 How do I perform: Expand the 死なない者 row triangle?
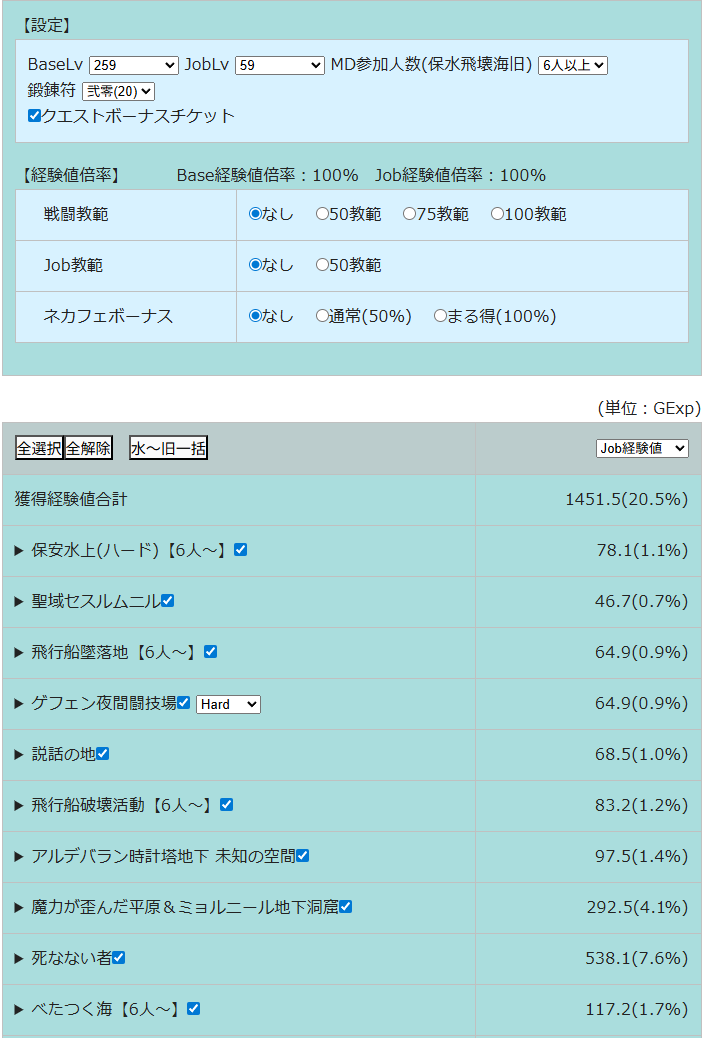point(19,958)
